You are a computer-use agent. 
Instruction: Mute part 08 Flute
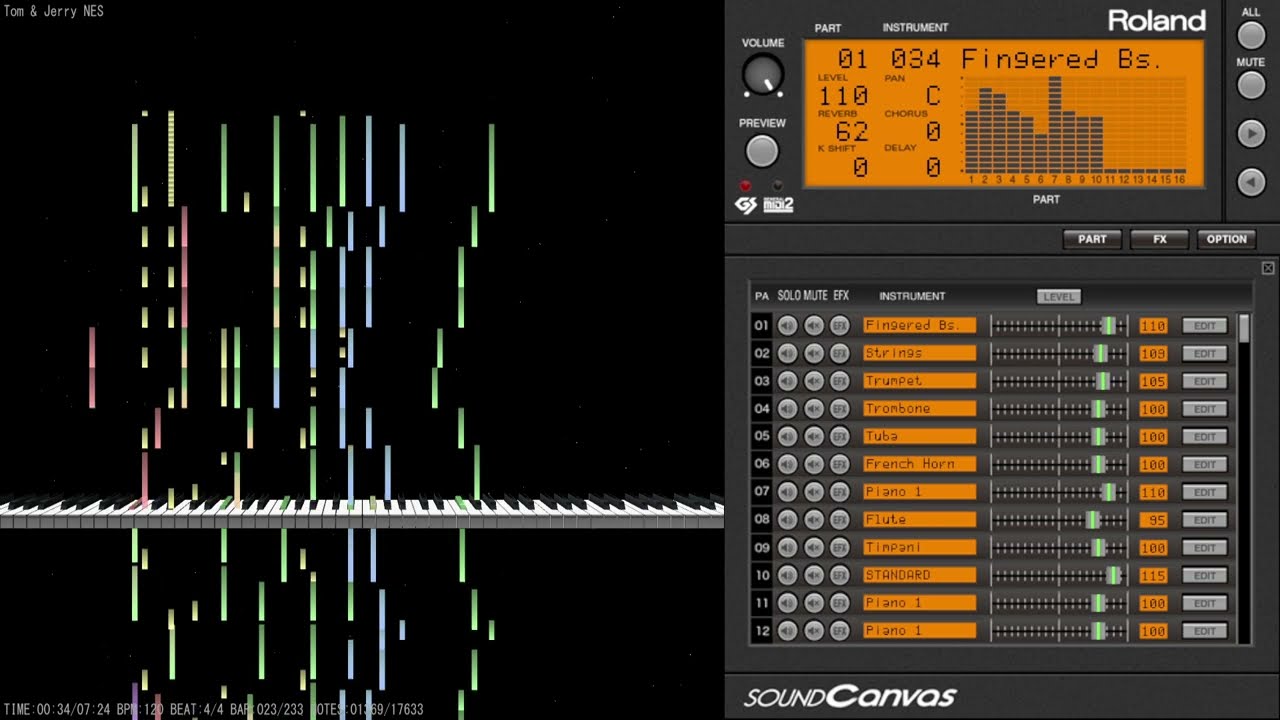(x=814, y=519)
